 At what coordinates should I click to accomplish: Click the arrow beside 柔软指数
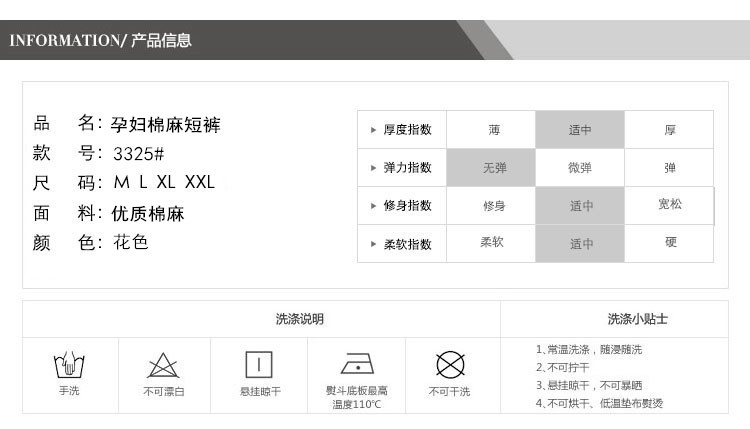click(374, 244)
